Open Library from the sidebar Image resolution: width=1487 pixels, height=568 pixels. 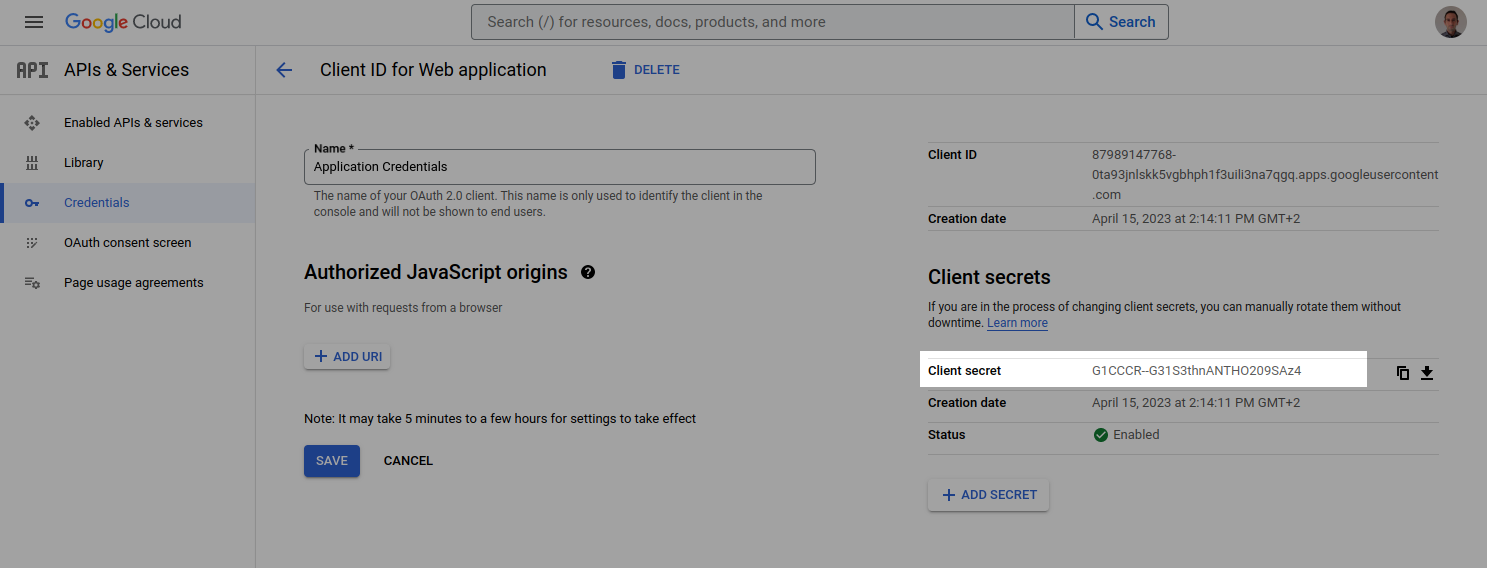click(84, 163)
